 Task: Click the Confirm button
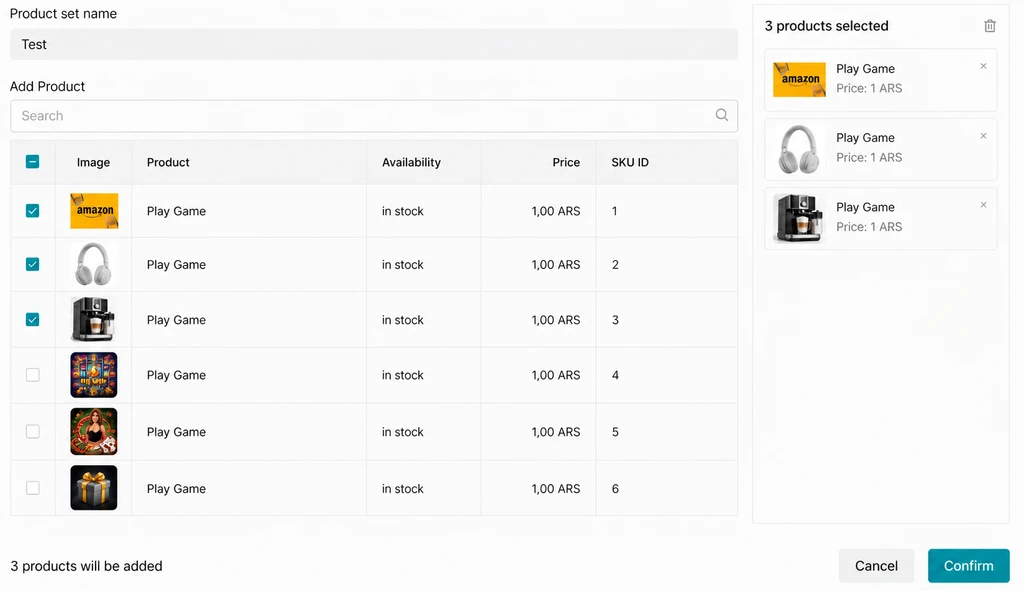[968, 566]
